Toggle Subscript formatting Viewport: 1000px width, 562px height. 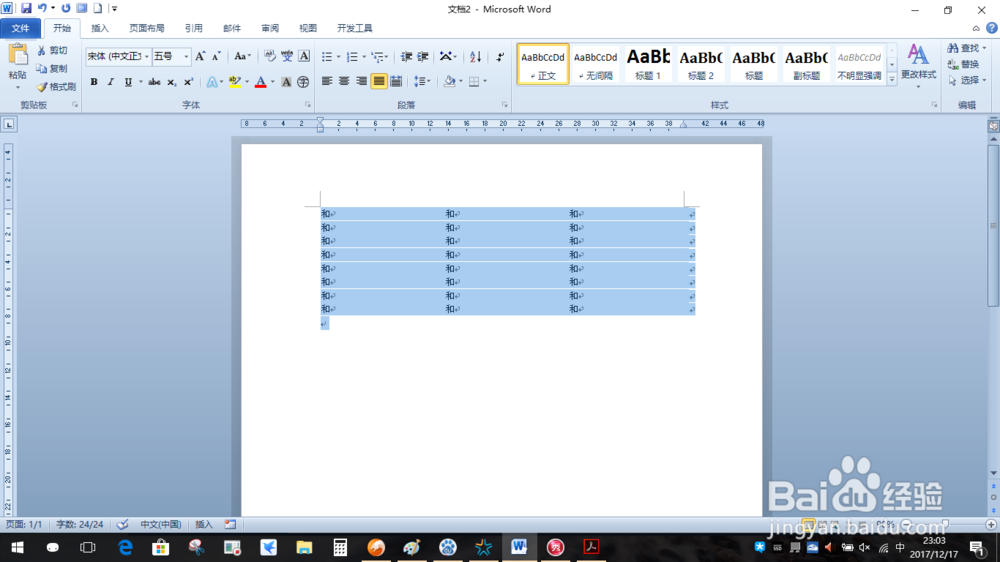click(x=171, y=82)
